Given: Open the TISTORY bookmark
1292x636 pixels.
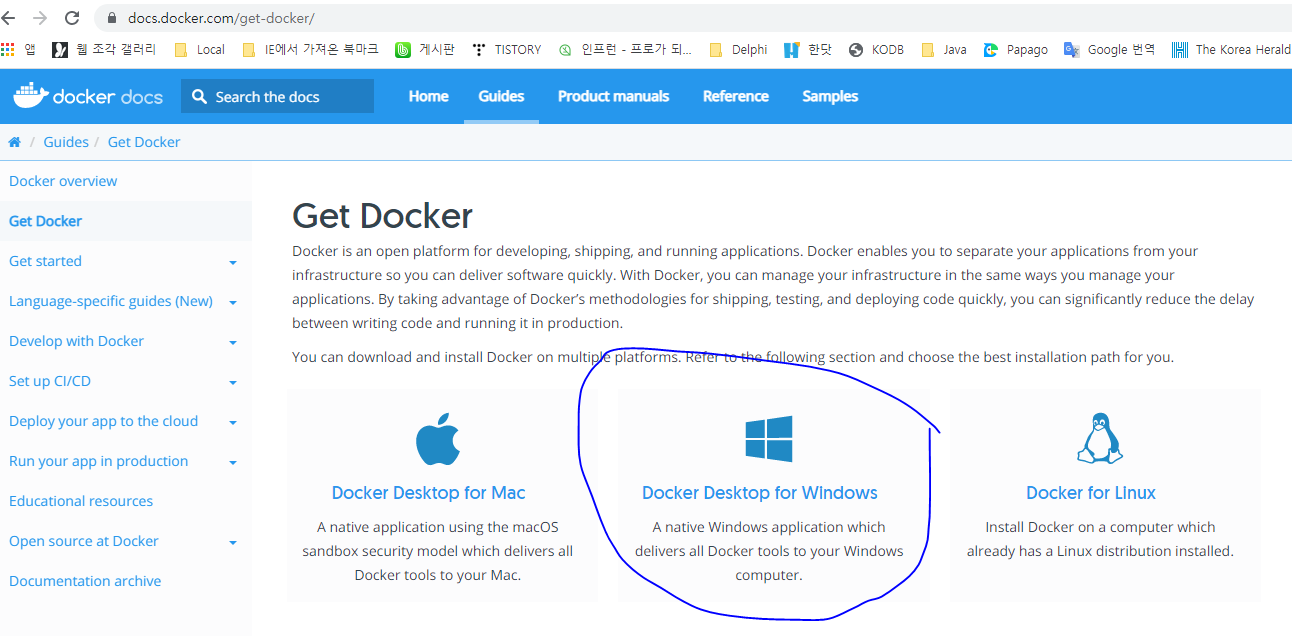Looking at the screenshot, I should 505,49.
